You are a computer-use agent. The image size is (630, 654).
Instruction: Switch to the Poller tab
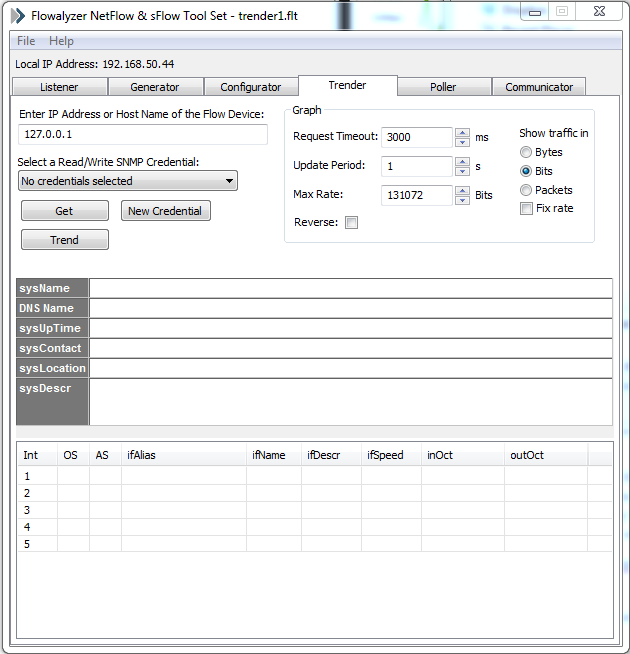(443, 87)
